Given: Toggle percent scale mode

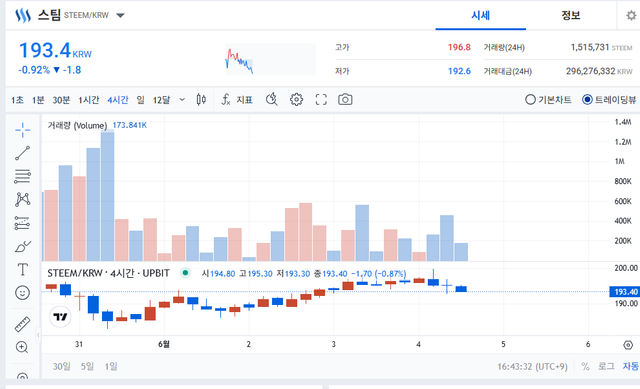Looking at the screenshot, I should 585,367.
